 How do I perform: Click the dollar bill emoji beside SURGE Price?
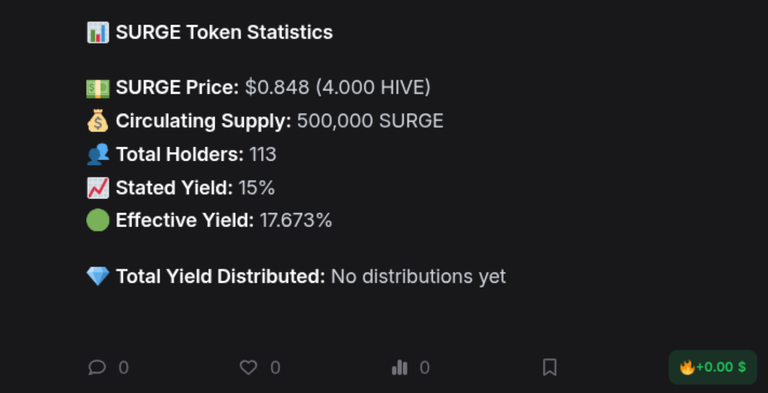(98, 88)
